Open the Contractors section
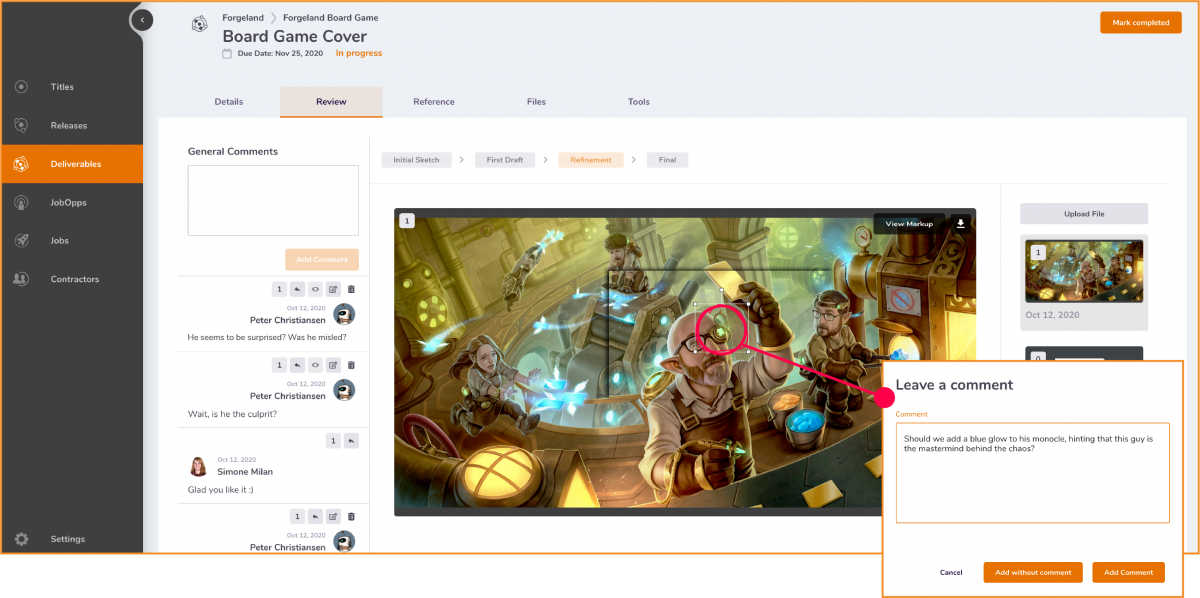Screen dimensions: 1200x598 76,279
